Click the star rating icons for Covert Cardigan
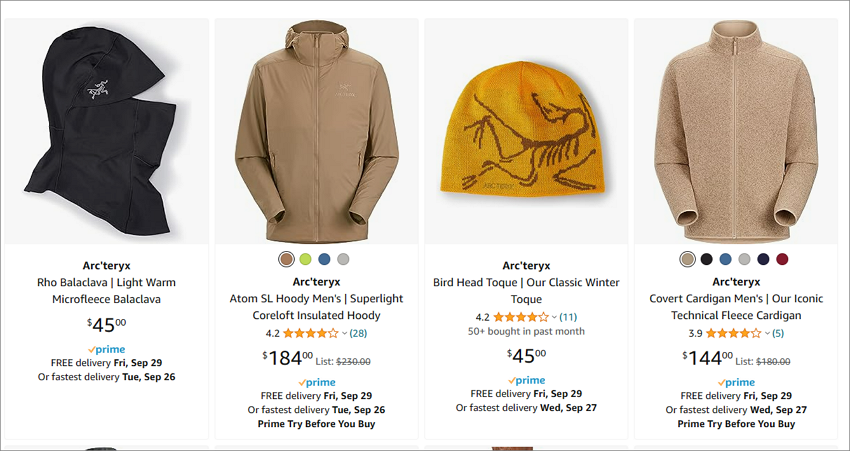Viewport: 850px width, 451px height. click(733, 333)
